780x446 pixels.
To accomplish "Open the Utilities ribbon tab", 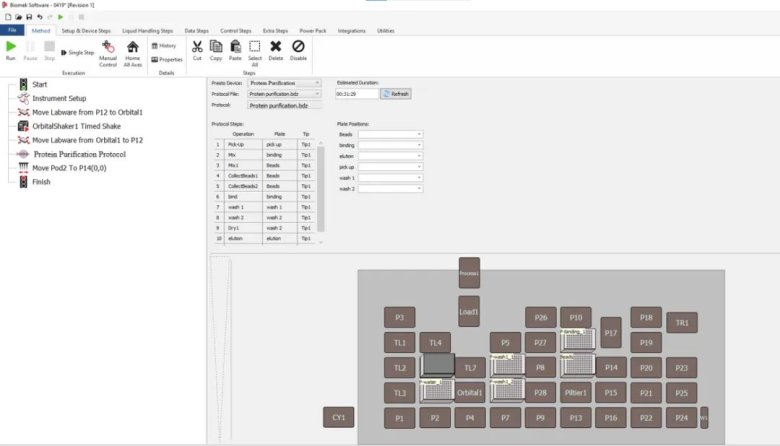I will click(385, 31).
